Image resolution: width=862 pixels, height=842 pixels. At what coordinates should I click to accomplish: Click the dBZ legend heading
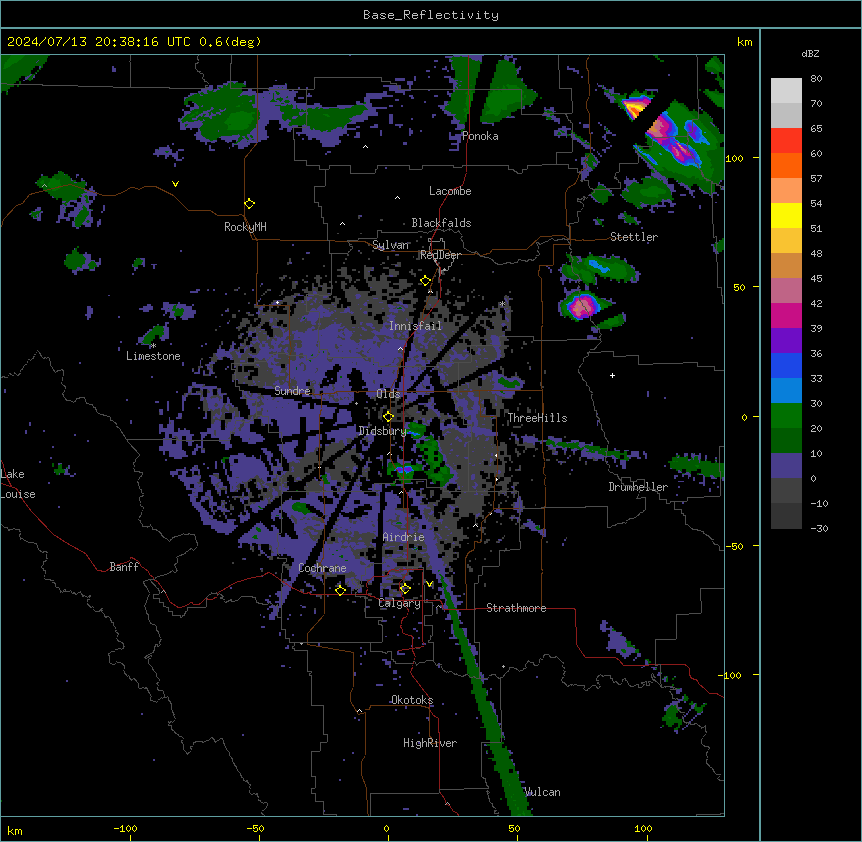pos(810,53)
